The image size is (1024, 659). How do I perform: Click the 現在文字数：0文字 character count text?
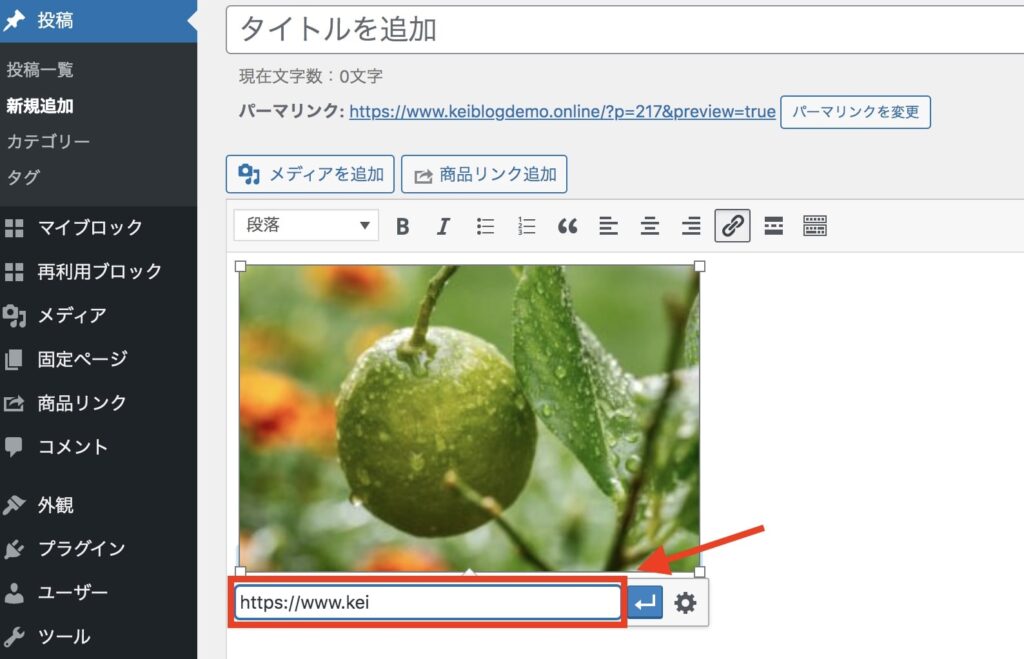pyautogui.click(x=311, y=76)
